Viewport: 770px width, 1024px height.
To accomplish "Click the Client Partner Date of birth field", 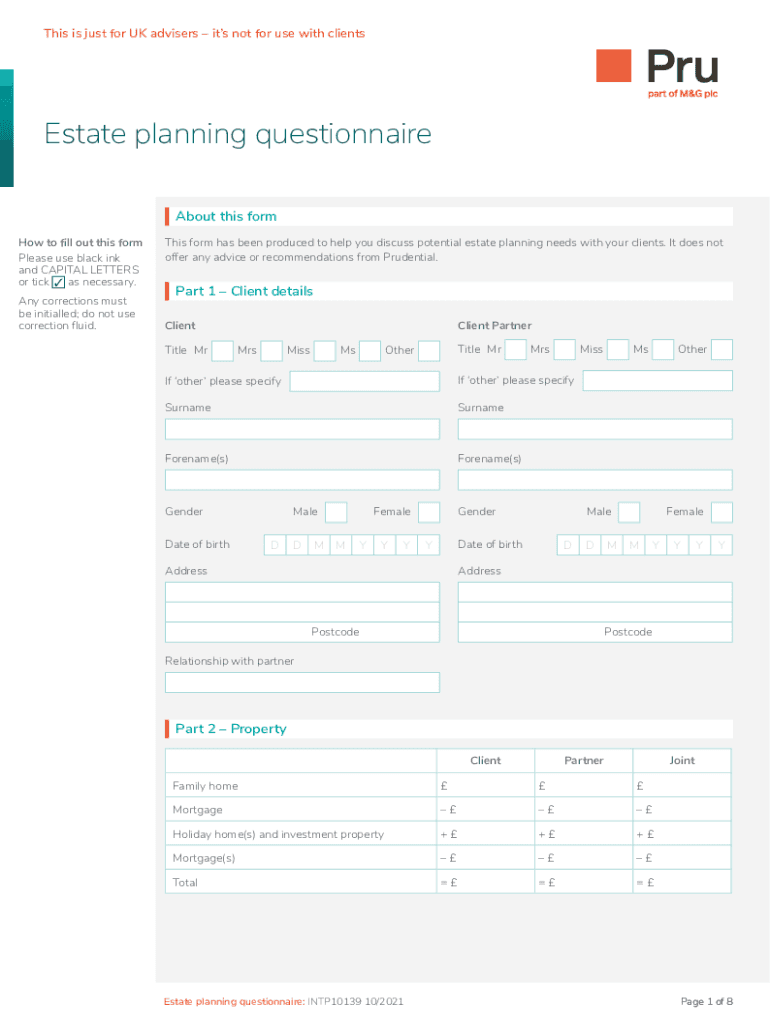I will coord(644,545).
